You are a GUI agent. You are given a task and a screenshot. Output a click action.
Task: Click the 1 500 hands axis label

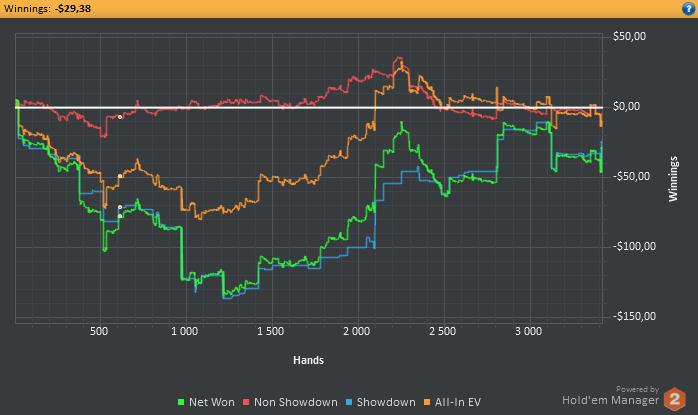tap(270, 332)
